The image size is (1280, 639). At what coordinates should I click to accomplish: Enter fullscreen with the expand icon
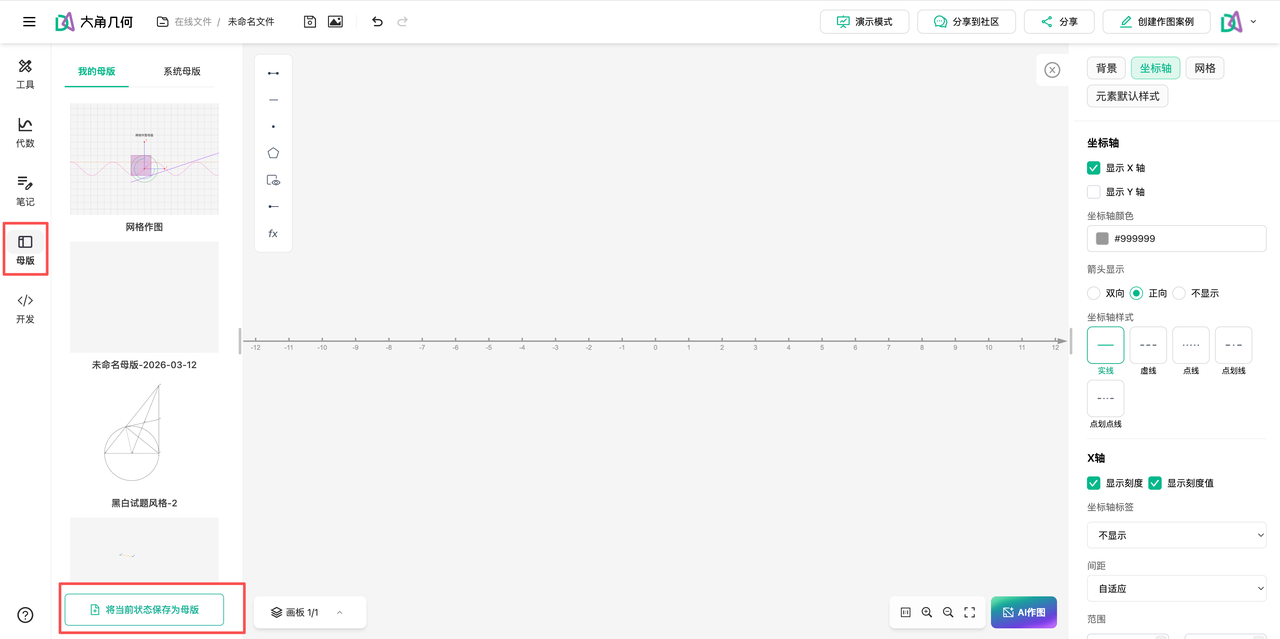pos(969,612)
